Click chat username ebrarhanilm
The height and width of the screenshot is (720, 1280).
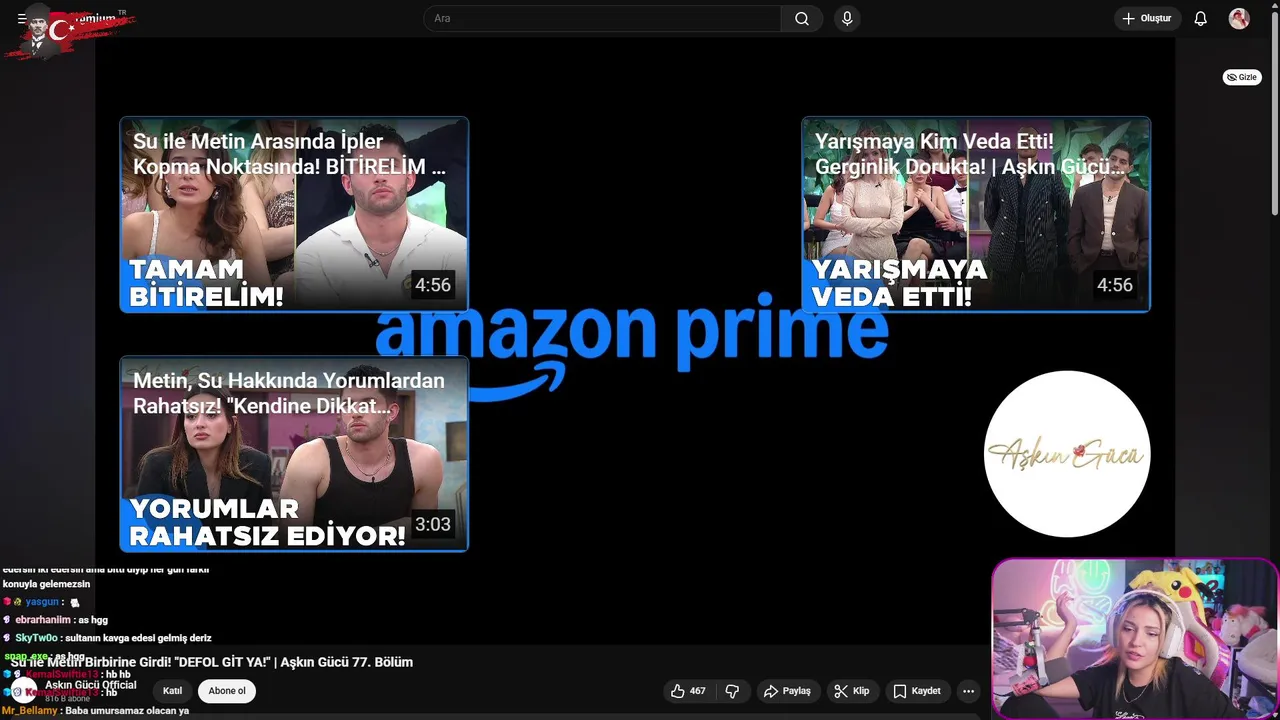[44, 620]
